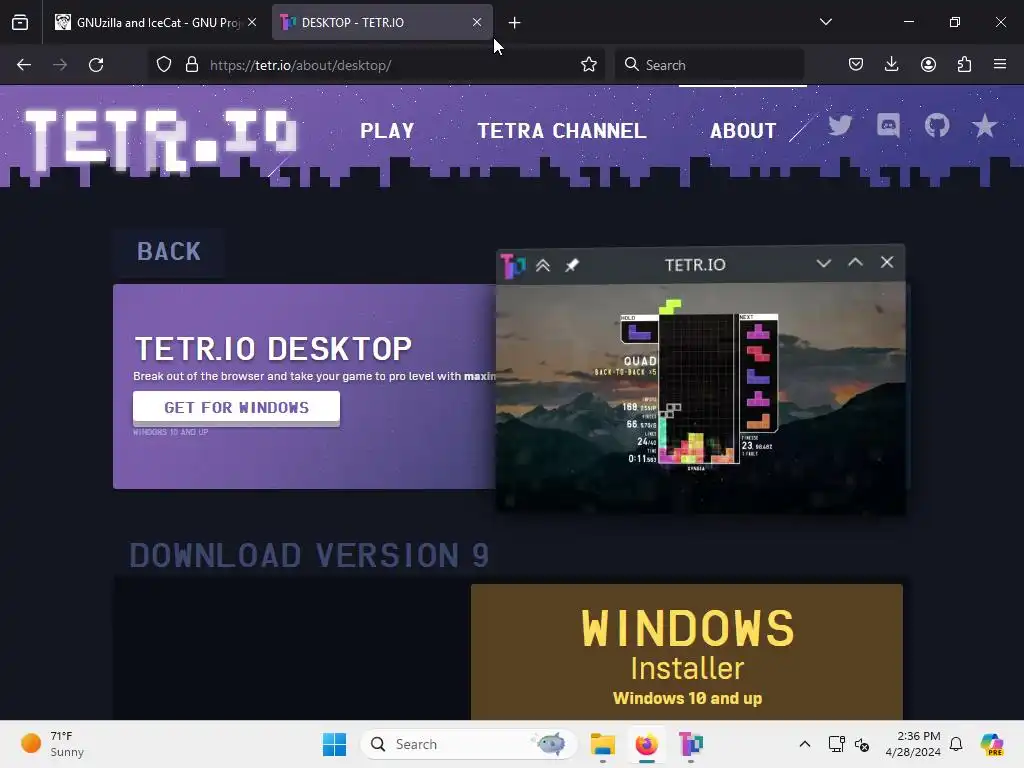Open the Windows Start menu
1024x768 pixels.
[334, 744]
